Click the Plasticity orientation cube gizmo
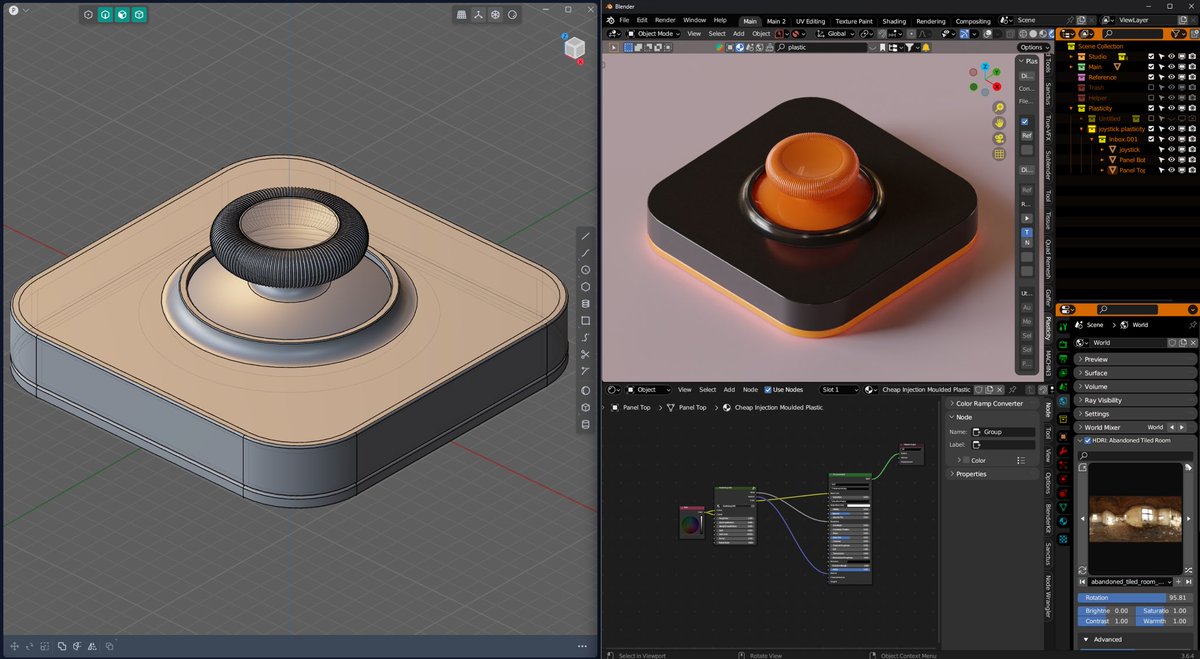1200x659 pixels. click(x=574, y=48)
